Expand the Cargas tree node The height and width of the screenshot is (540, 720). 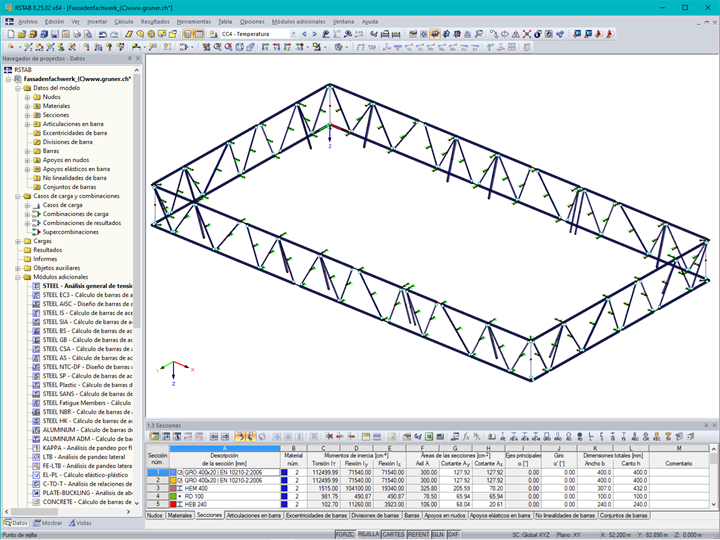[18, 241]
